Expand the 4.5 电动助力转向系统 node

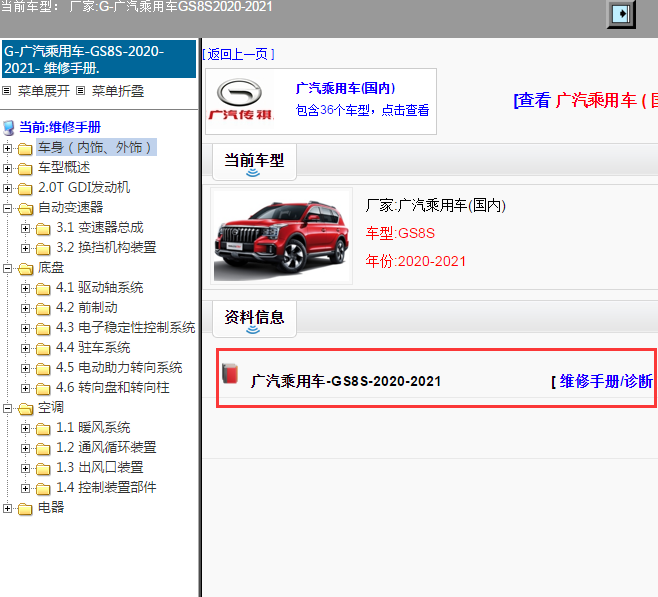point(25,368)
